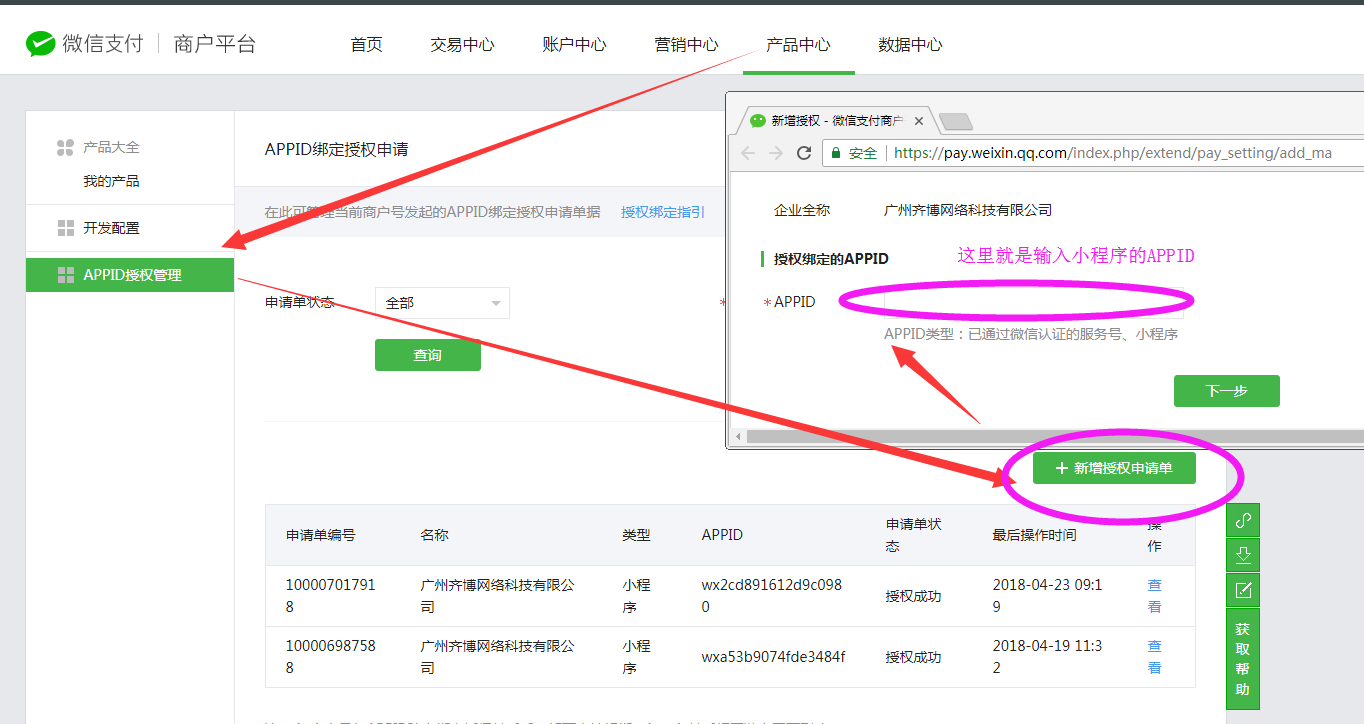Click the 新增授权申请单 button

[x=1114, y=468]
